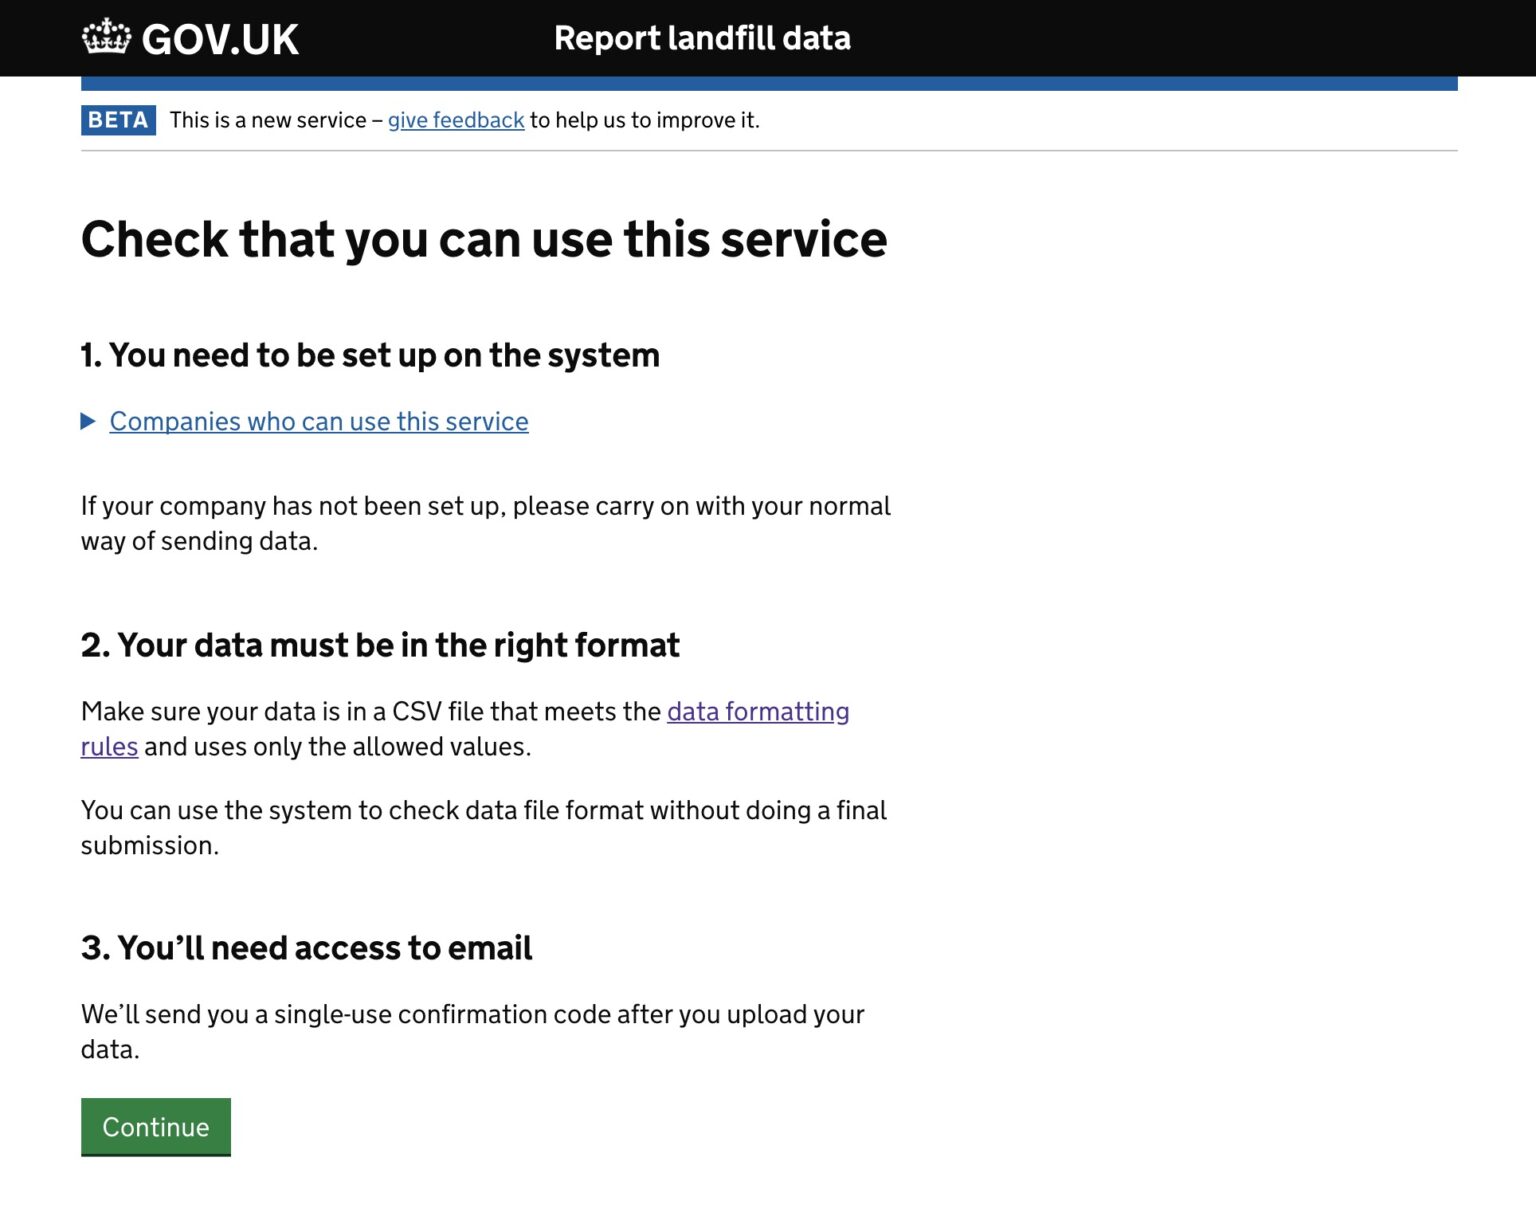
Task: Click the royal crown icon in the header
Action: (x=105, y=37)
